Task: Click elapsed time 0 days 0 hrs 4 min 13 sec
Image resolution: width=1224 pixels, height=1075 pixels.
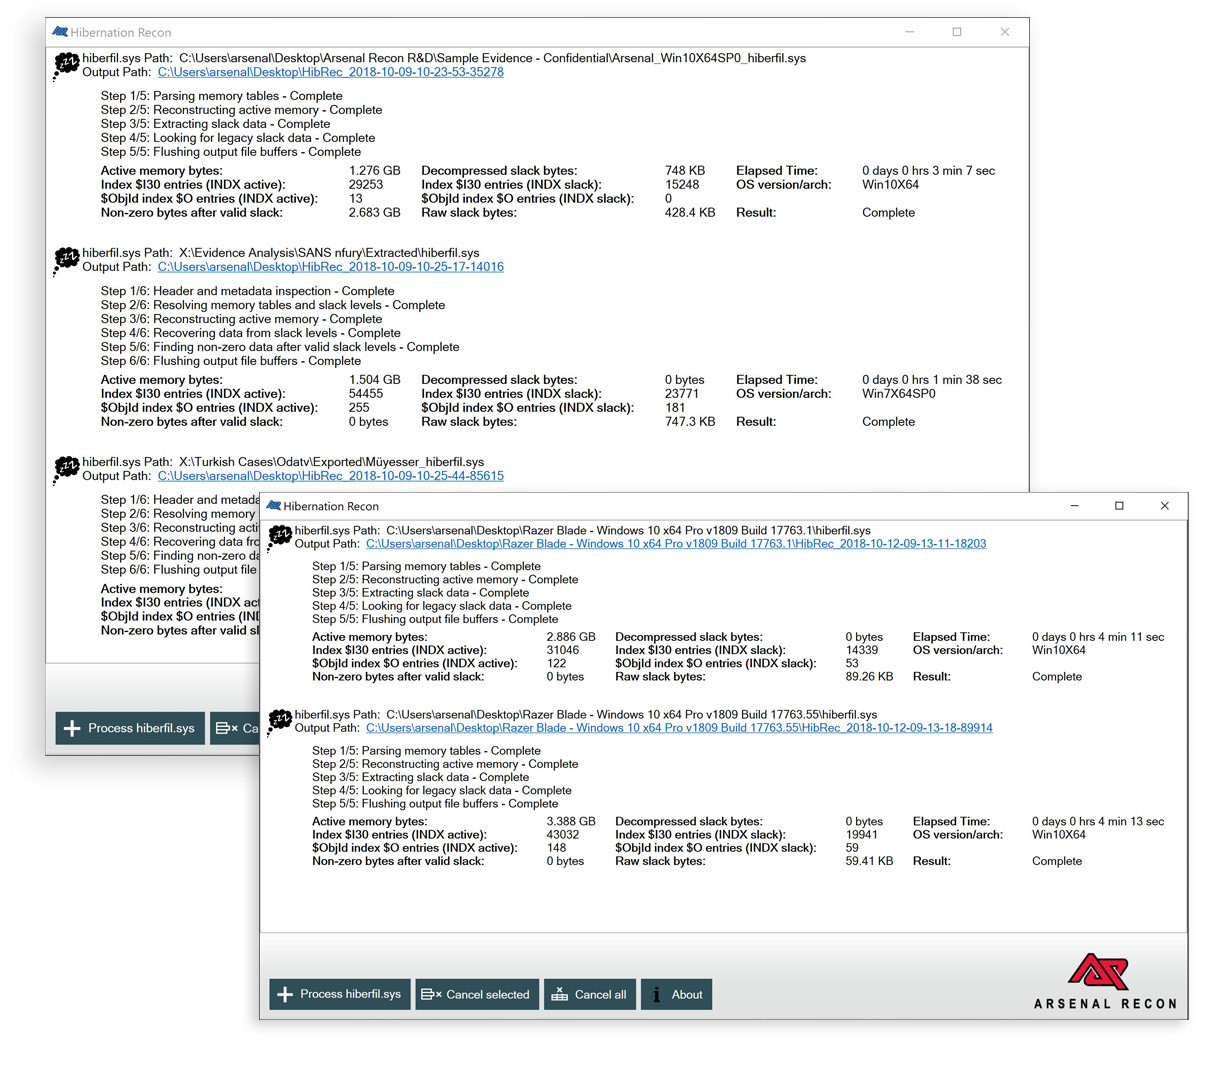Action: click(x=1098, y=822)
